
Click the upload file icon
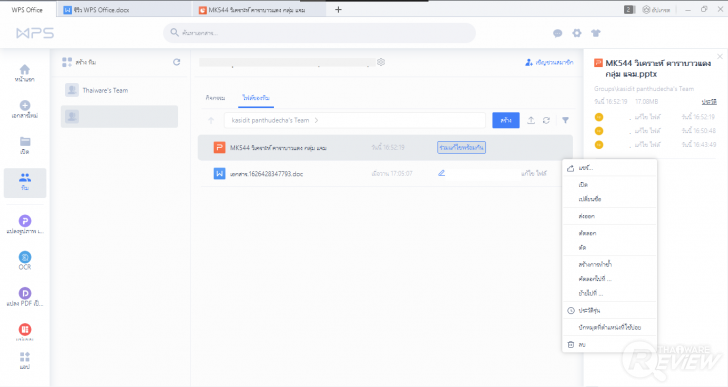tap(531, 120)
